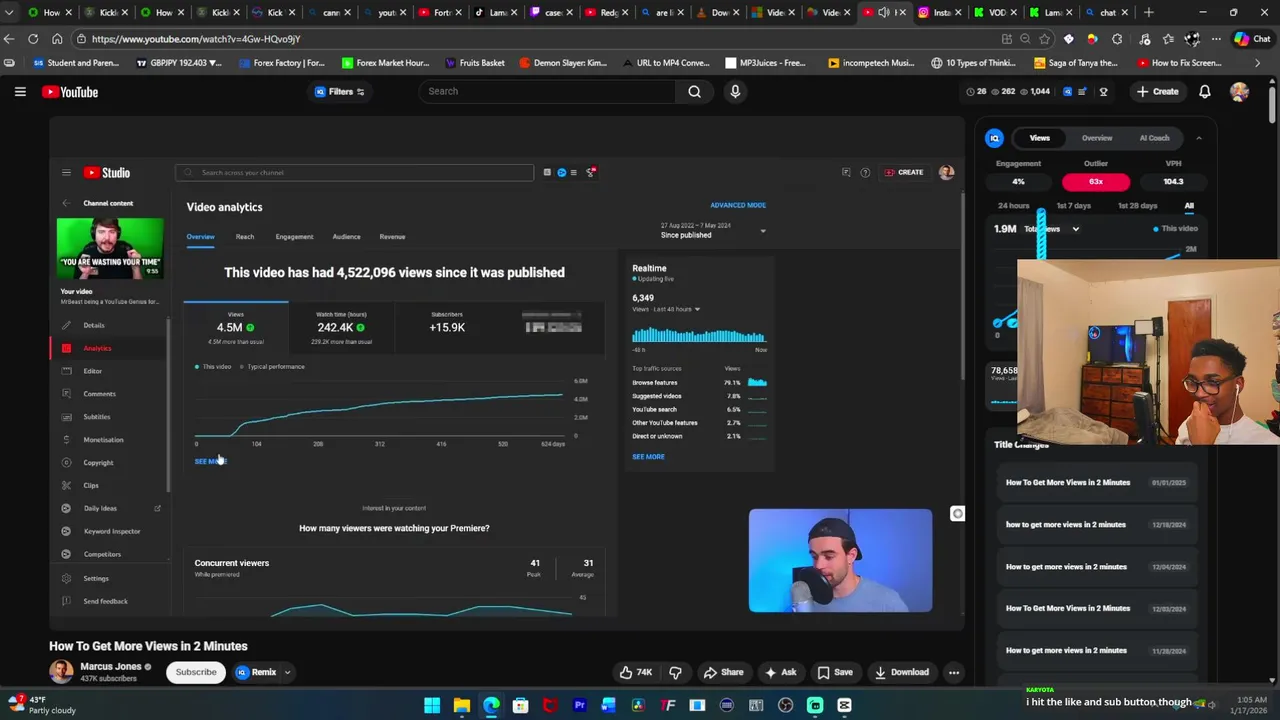Switch to Overview tab in vidIQ panel
This screenshot has height=720, width=1280.
point(1097,138)
